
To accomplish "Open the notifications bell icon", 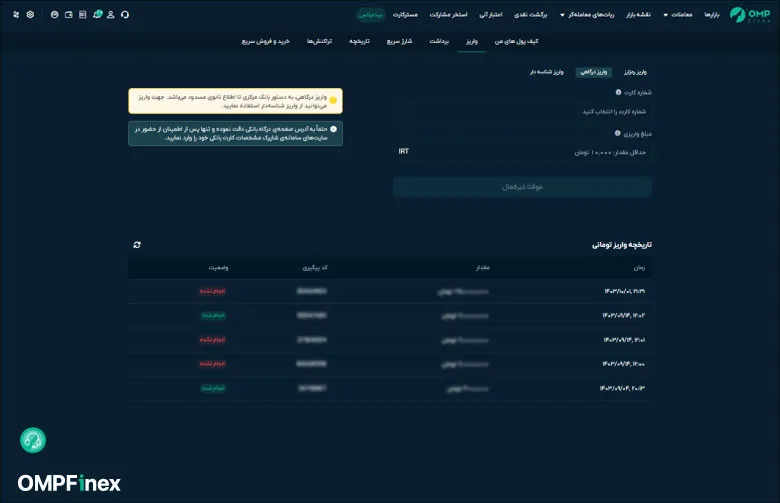I will point(98,14).
